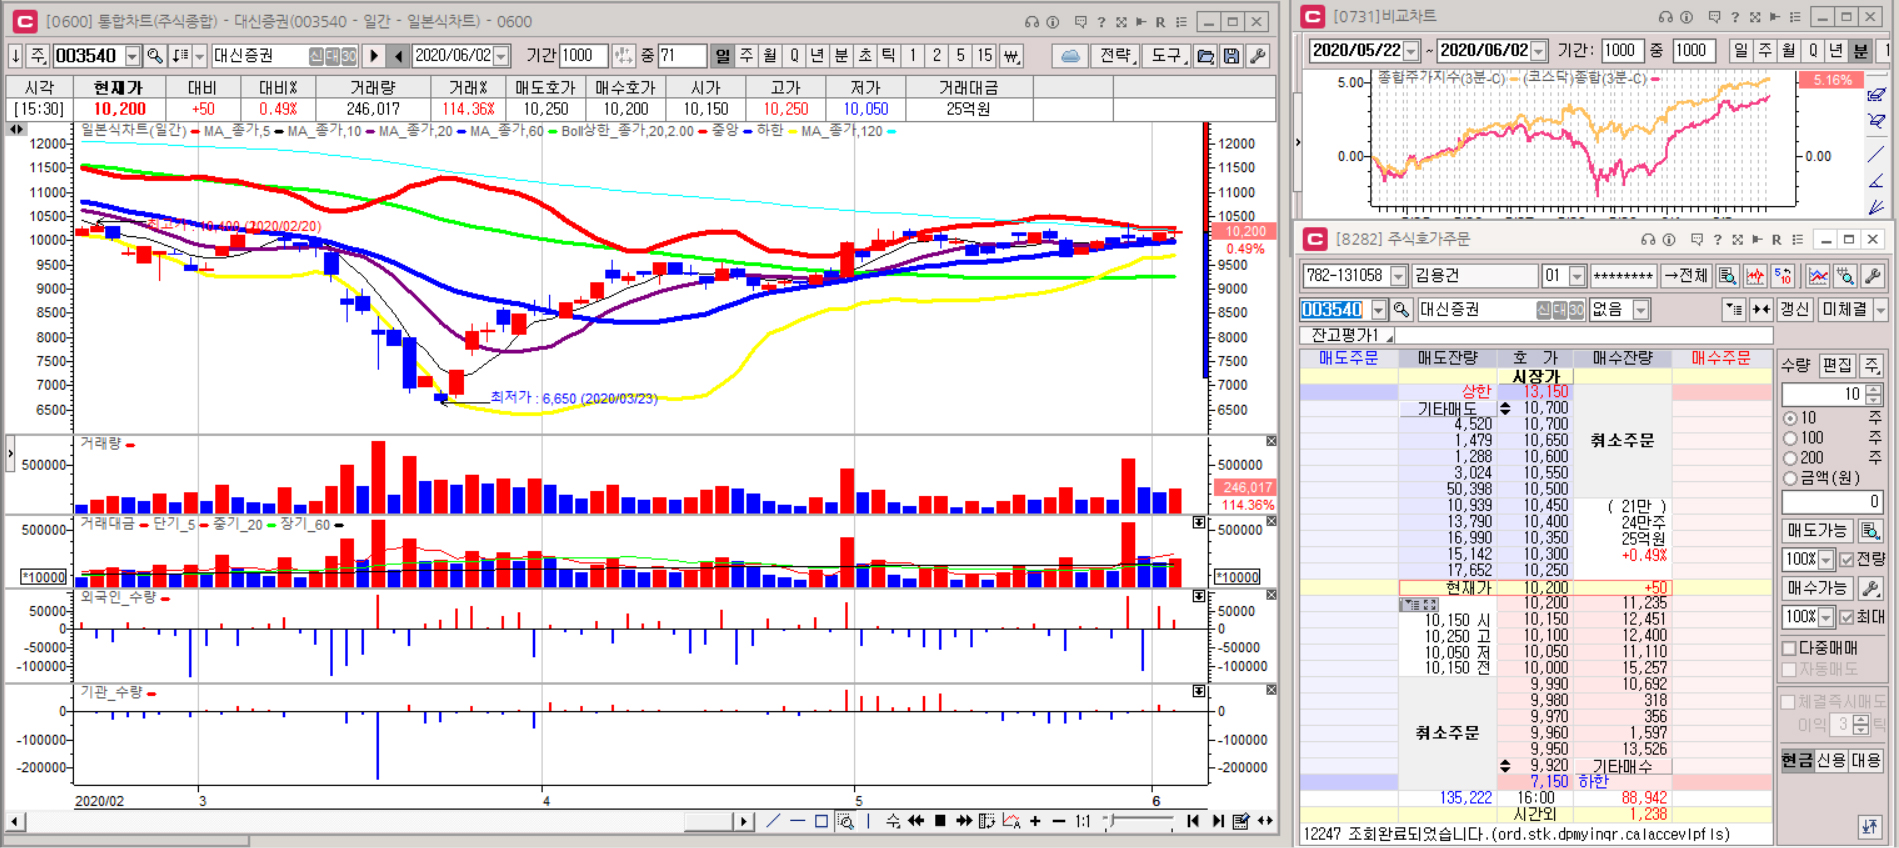Select the 100 shares radio button
The width and height of the screenshot is (1899, 848).
1790,438
